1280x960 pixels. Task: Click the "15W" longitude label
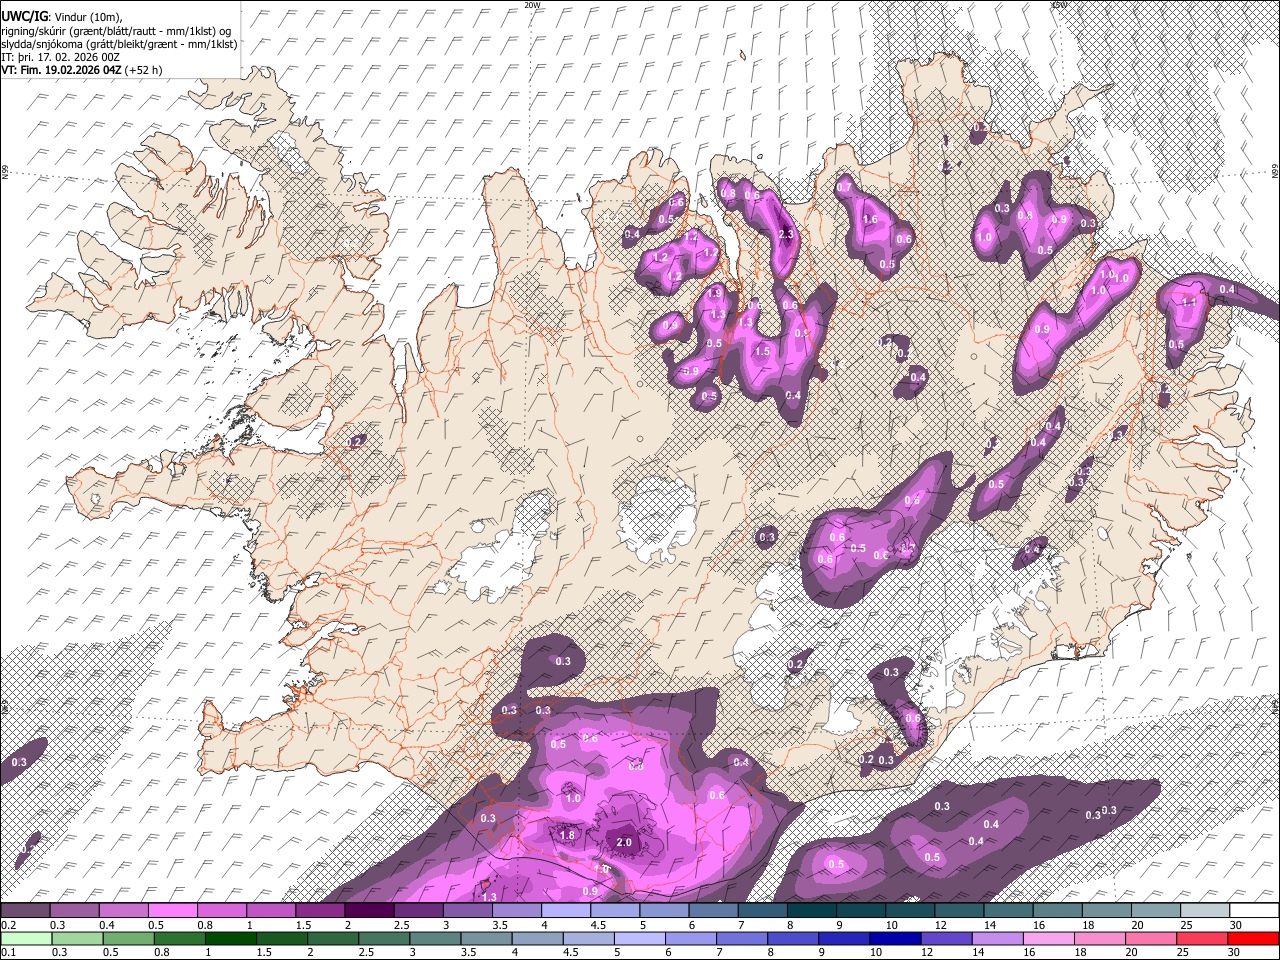pos(1059,5)
